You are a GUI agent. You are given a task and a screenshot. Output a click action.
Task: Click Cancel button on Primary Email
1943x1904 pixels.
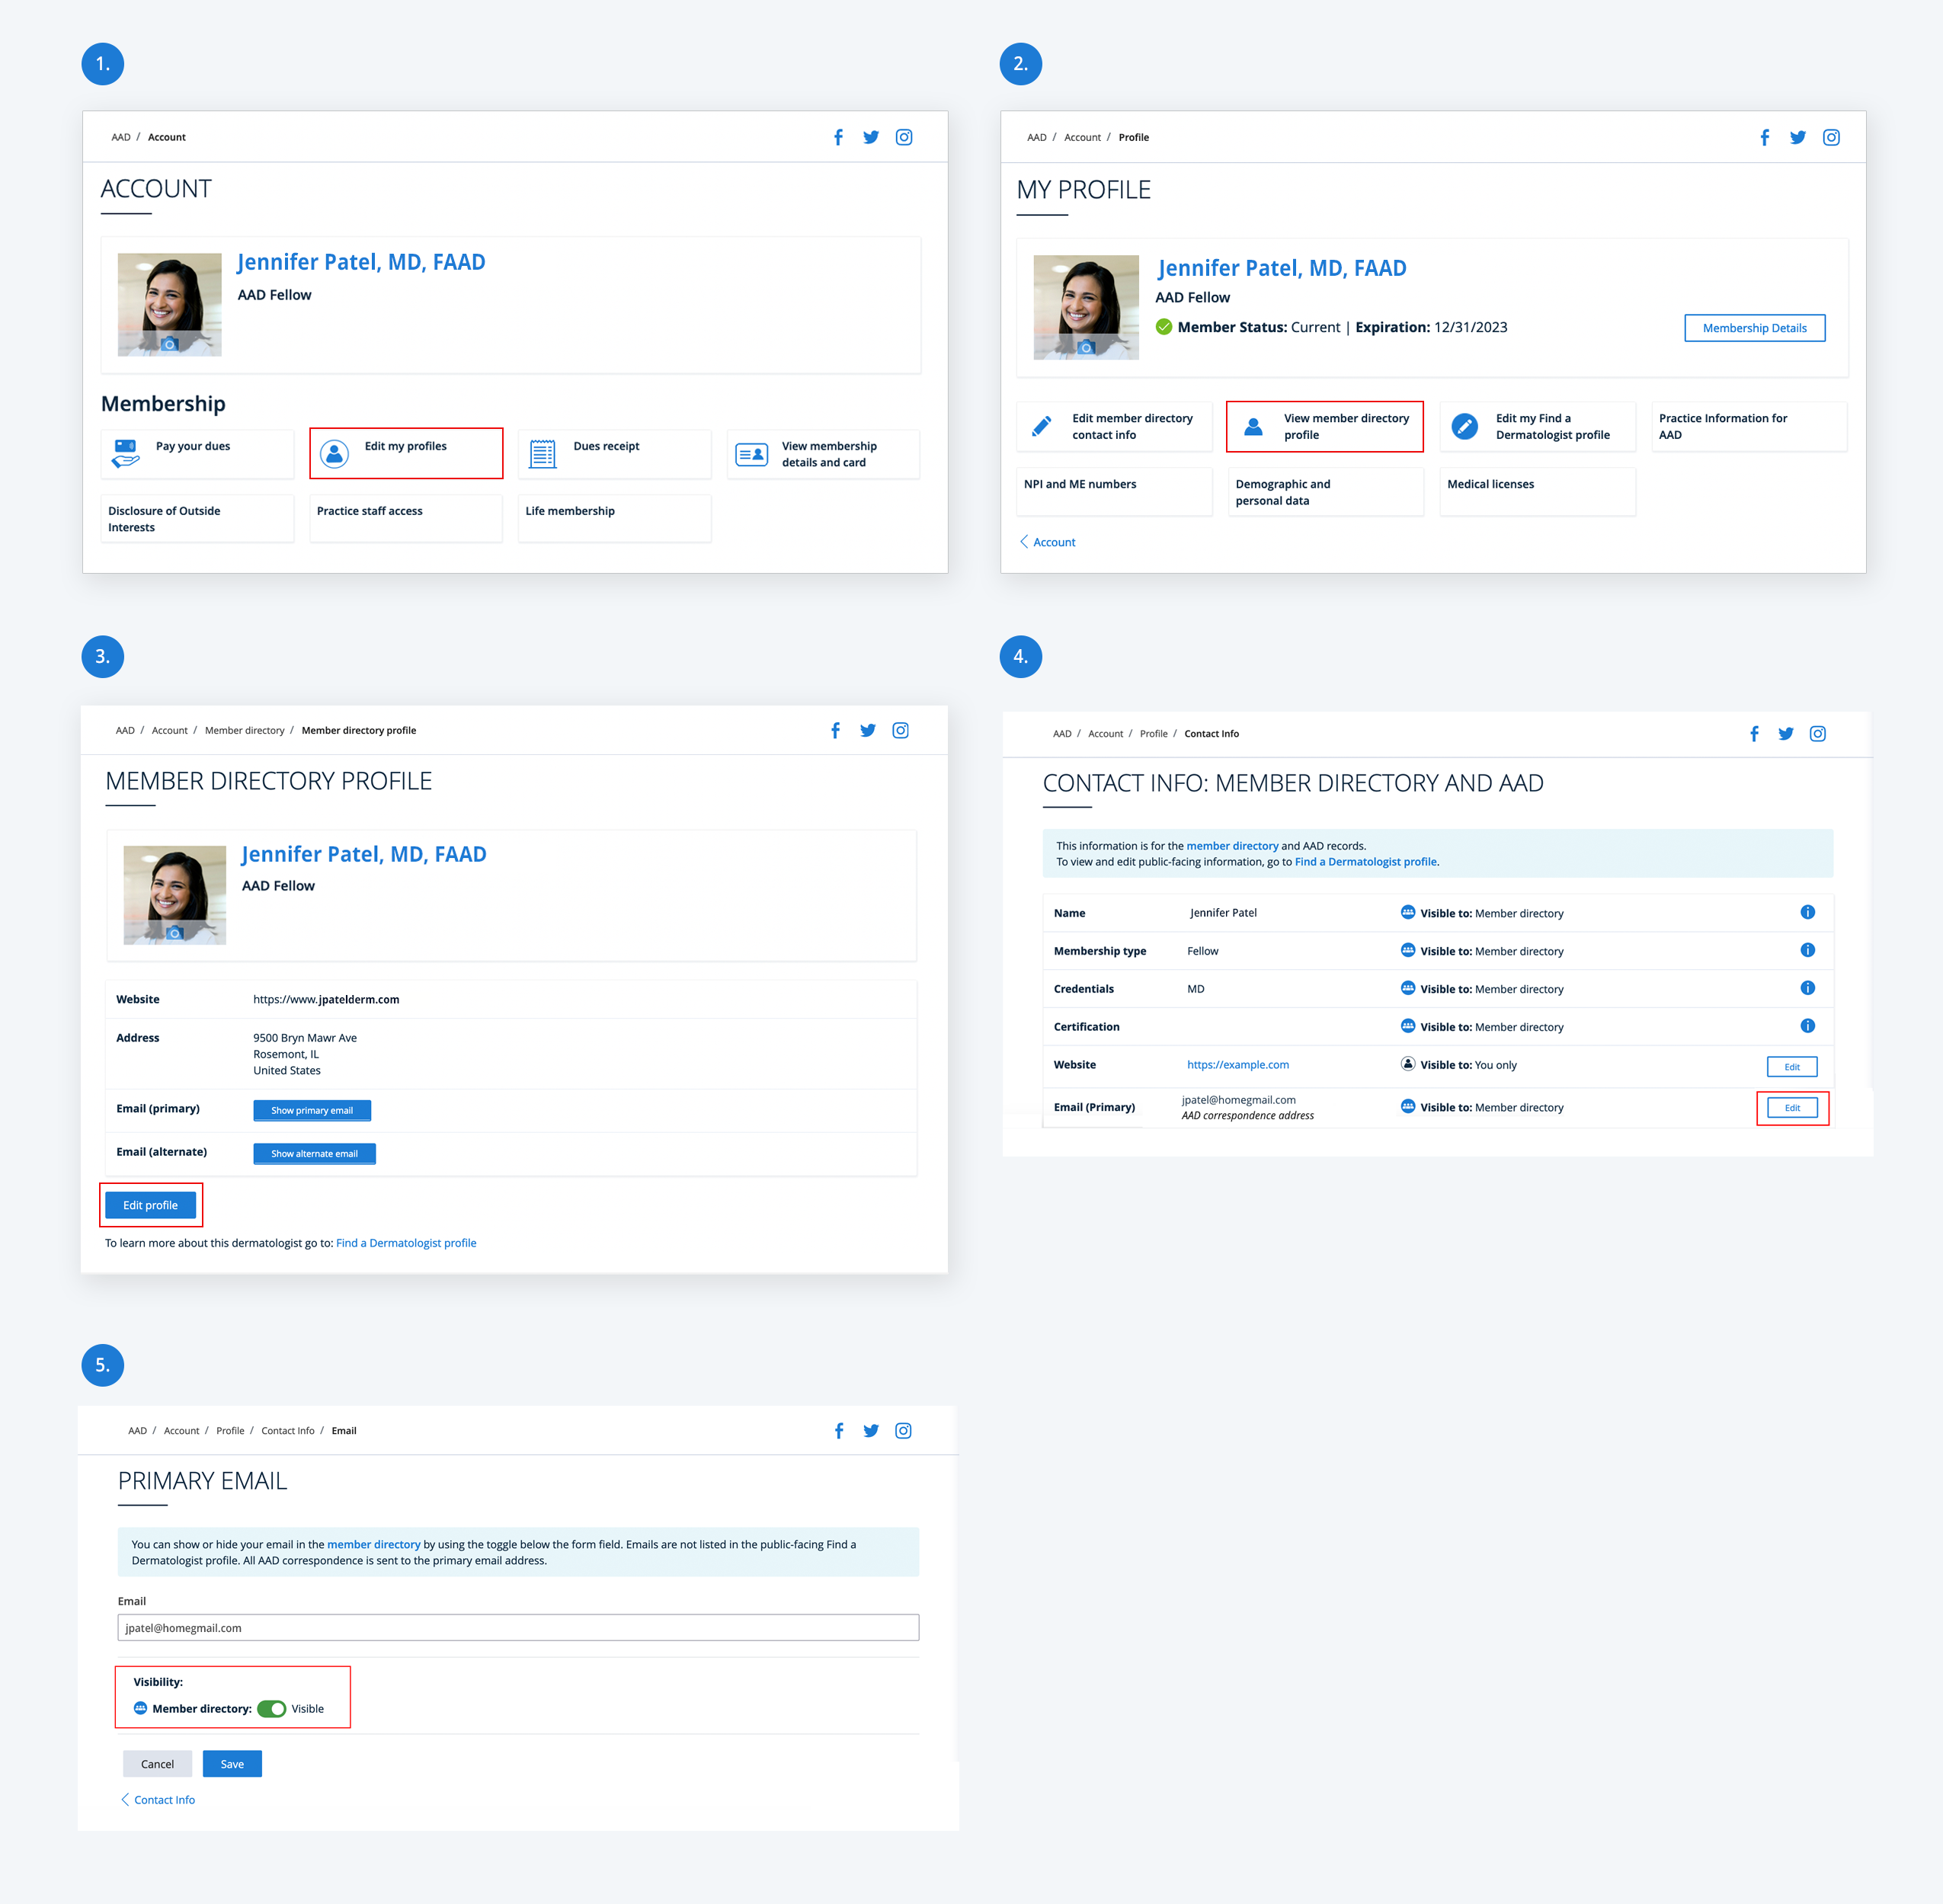(x=157, y=1764)
